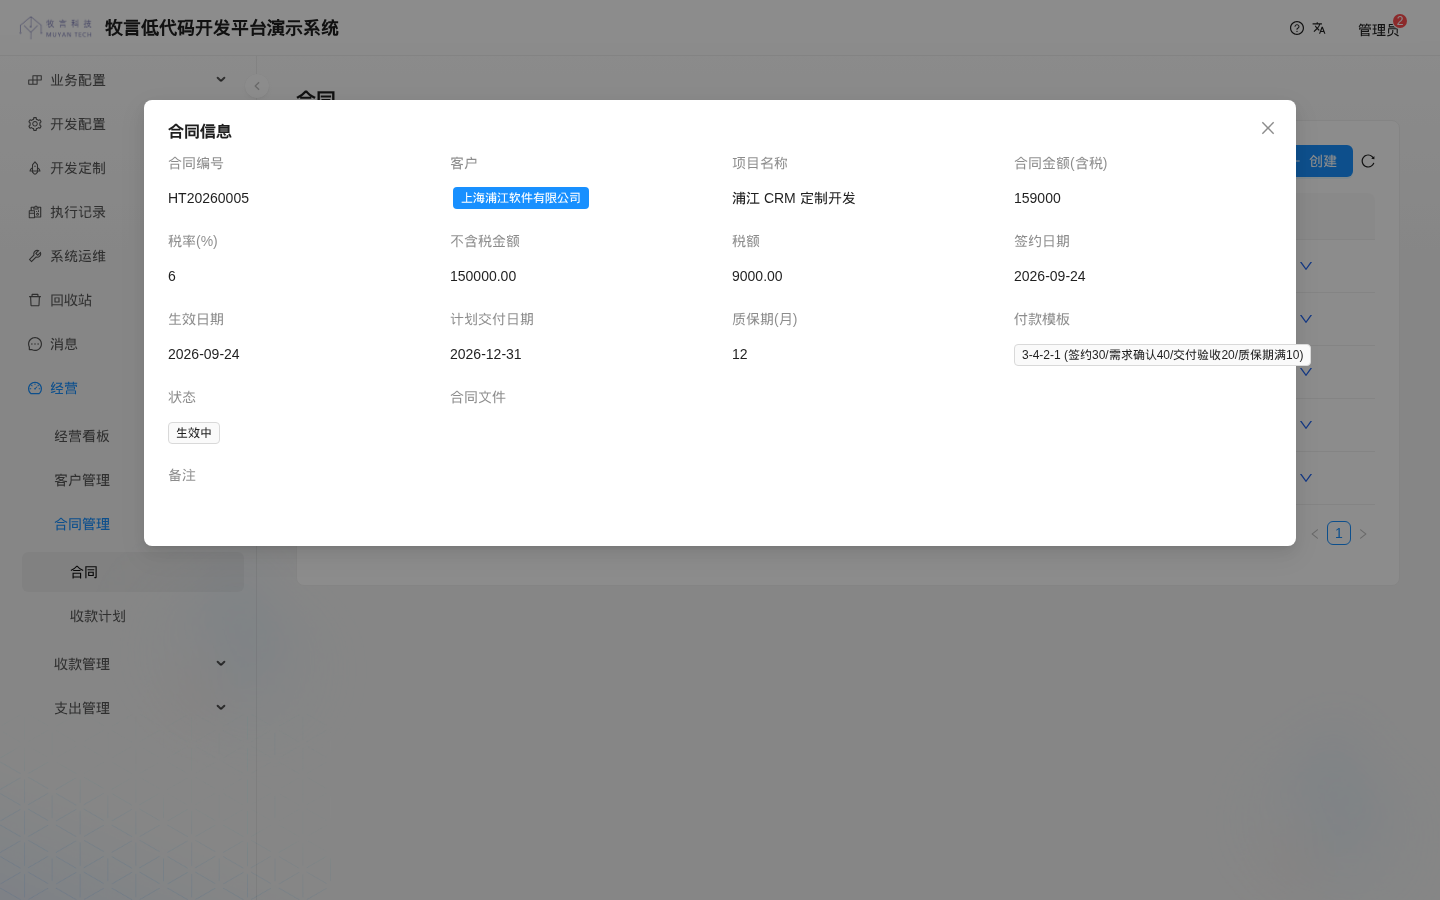1440x900 pixels.
Task: Click the 系统运维 wrench icon
Action: tap(35, 256)
